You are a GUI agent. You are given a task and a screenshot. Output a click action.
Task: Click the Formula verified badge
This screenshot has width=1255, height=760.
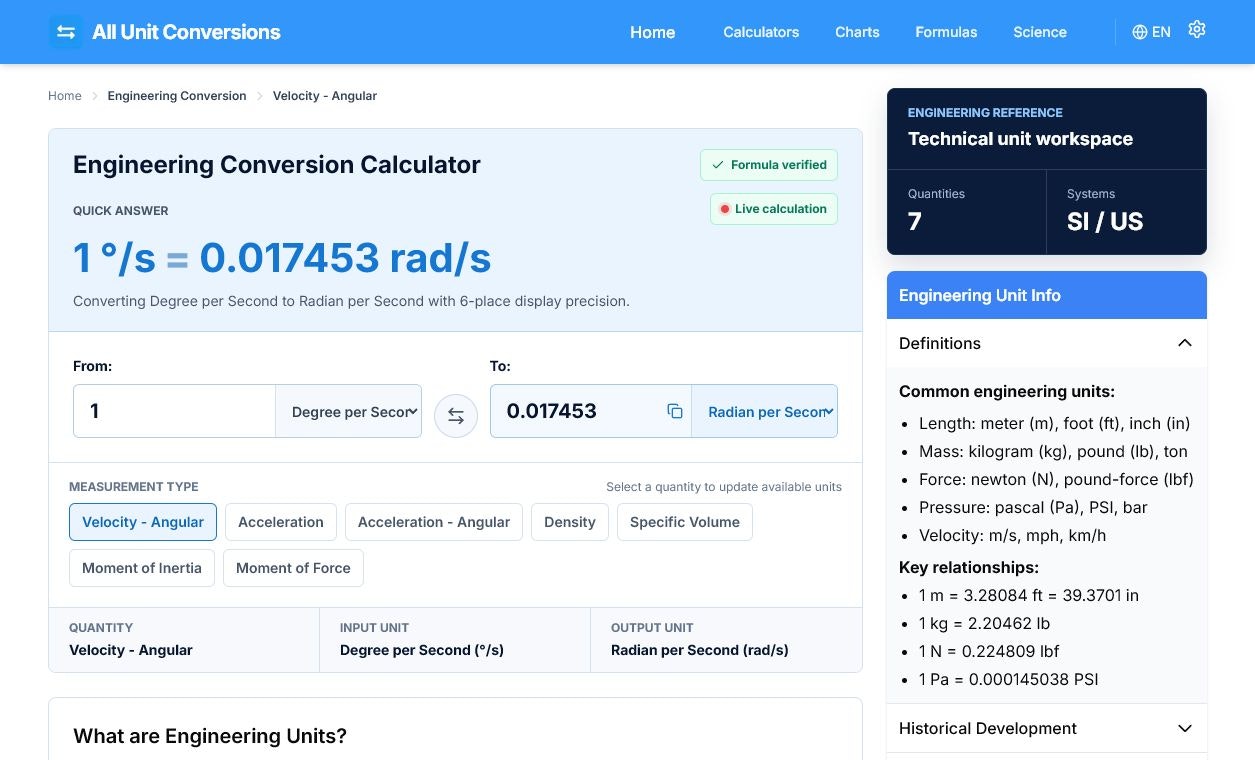tap(769, 165)
